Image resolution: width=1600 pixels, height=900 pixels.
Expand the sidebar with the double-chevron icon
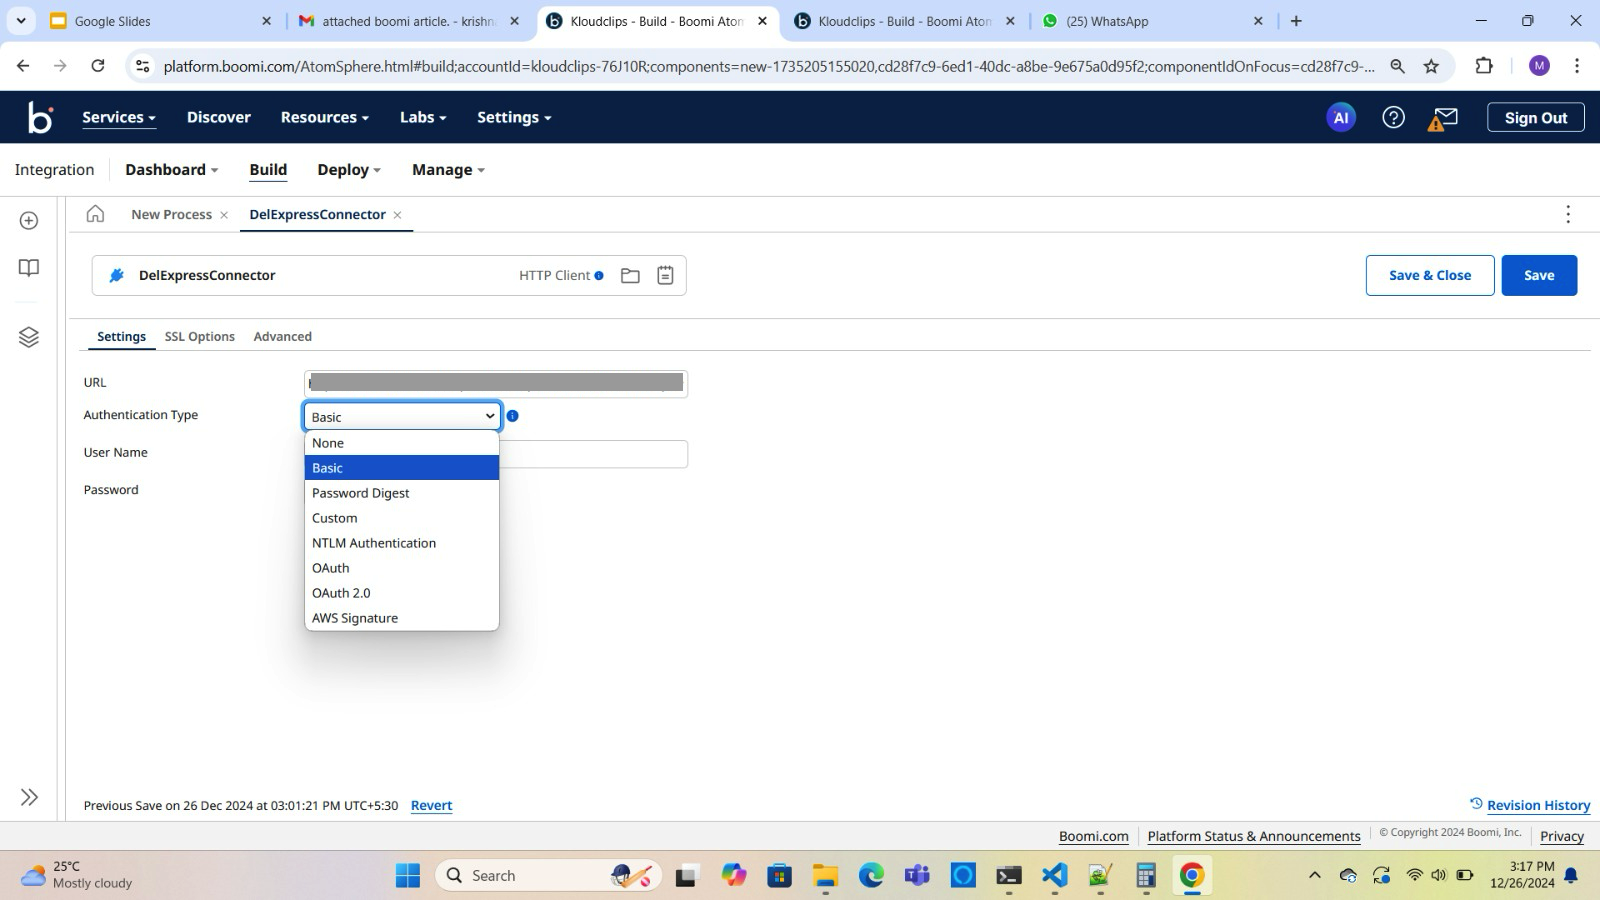click(x=29, y=796)
